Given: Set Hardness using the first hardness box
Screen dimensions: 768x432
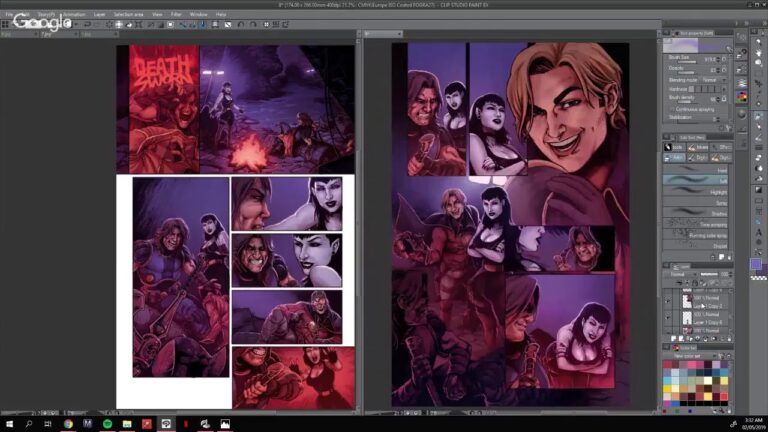Looking at the screenshot, I should click(691, 89).
